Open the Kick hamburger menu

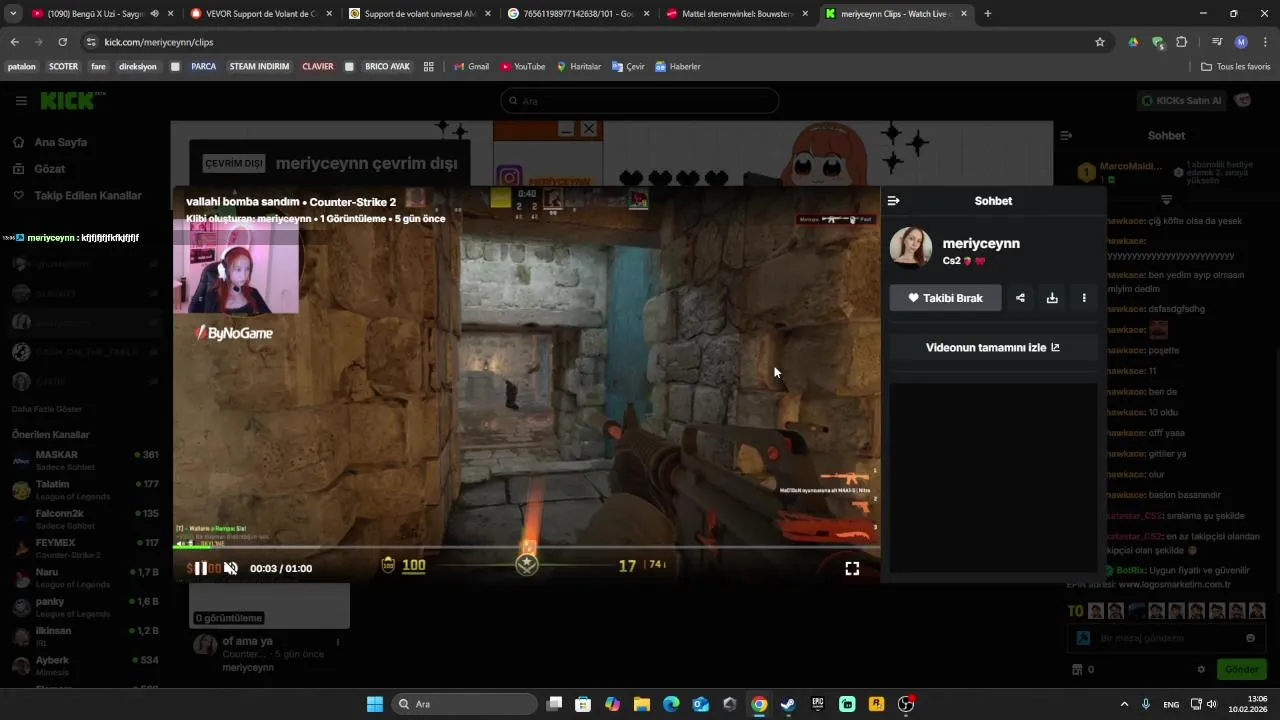tap(21, 101)
